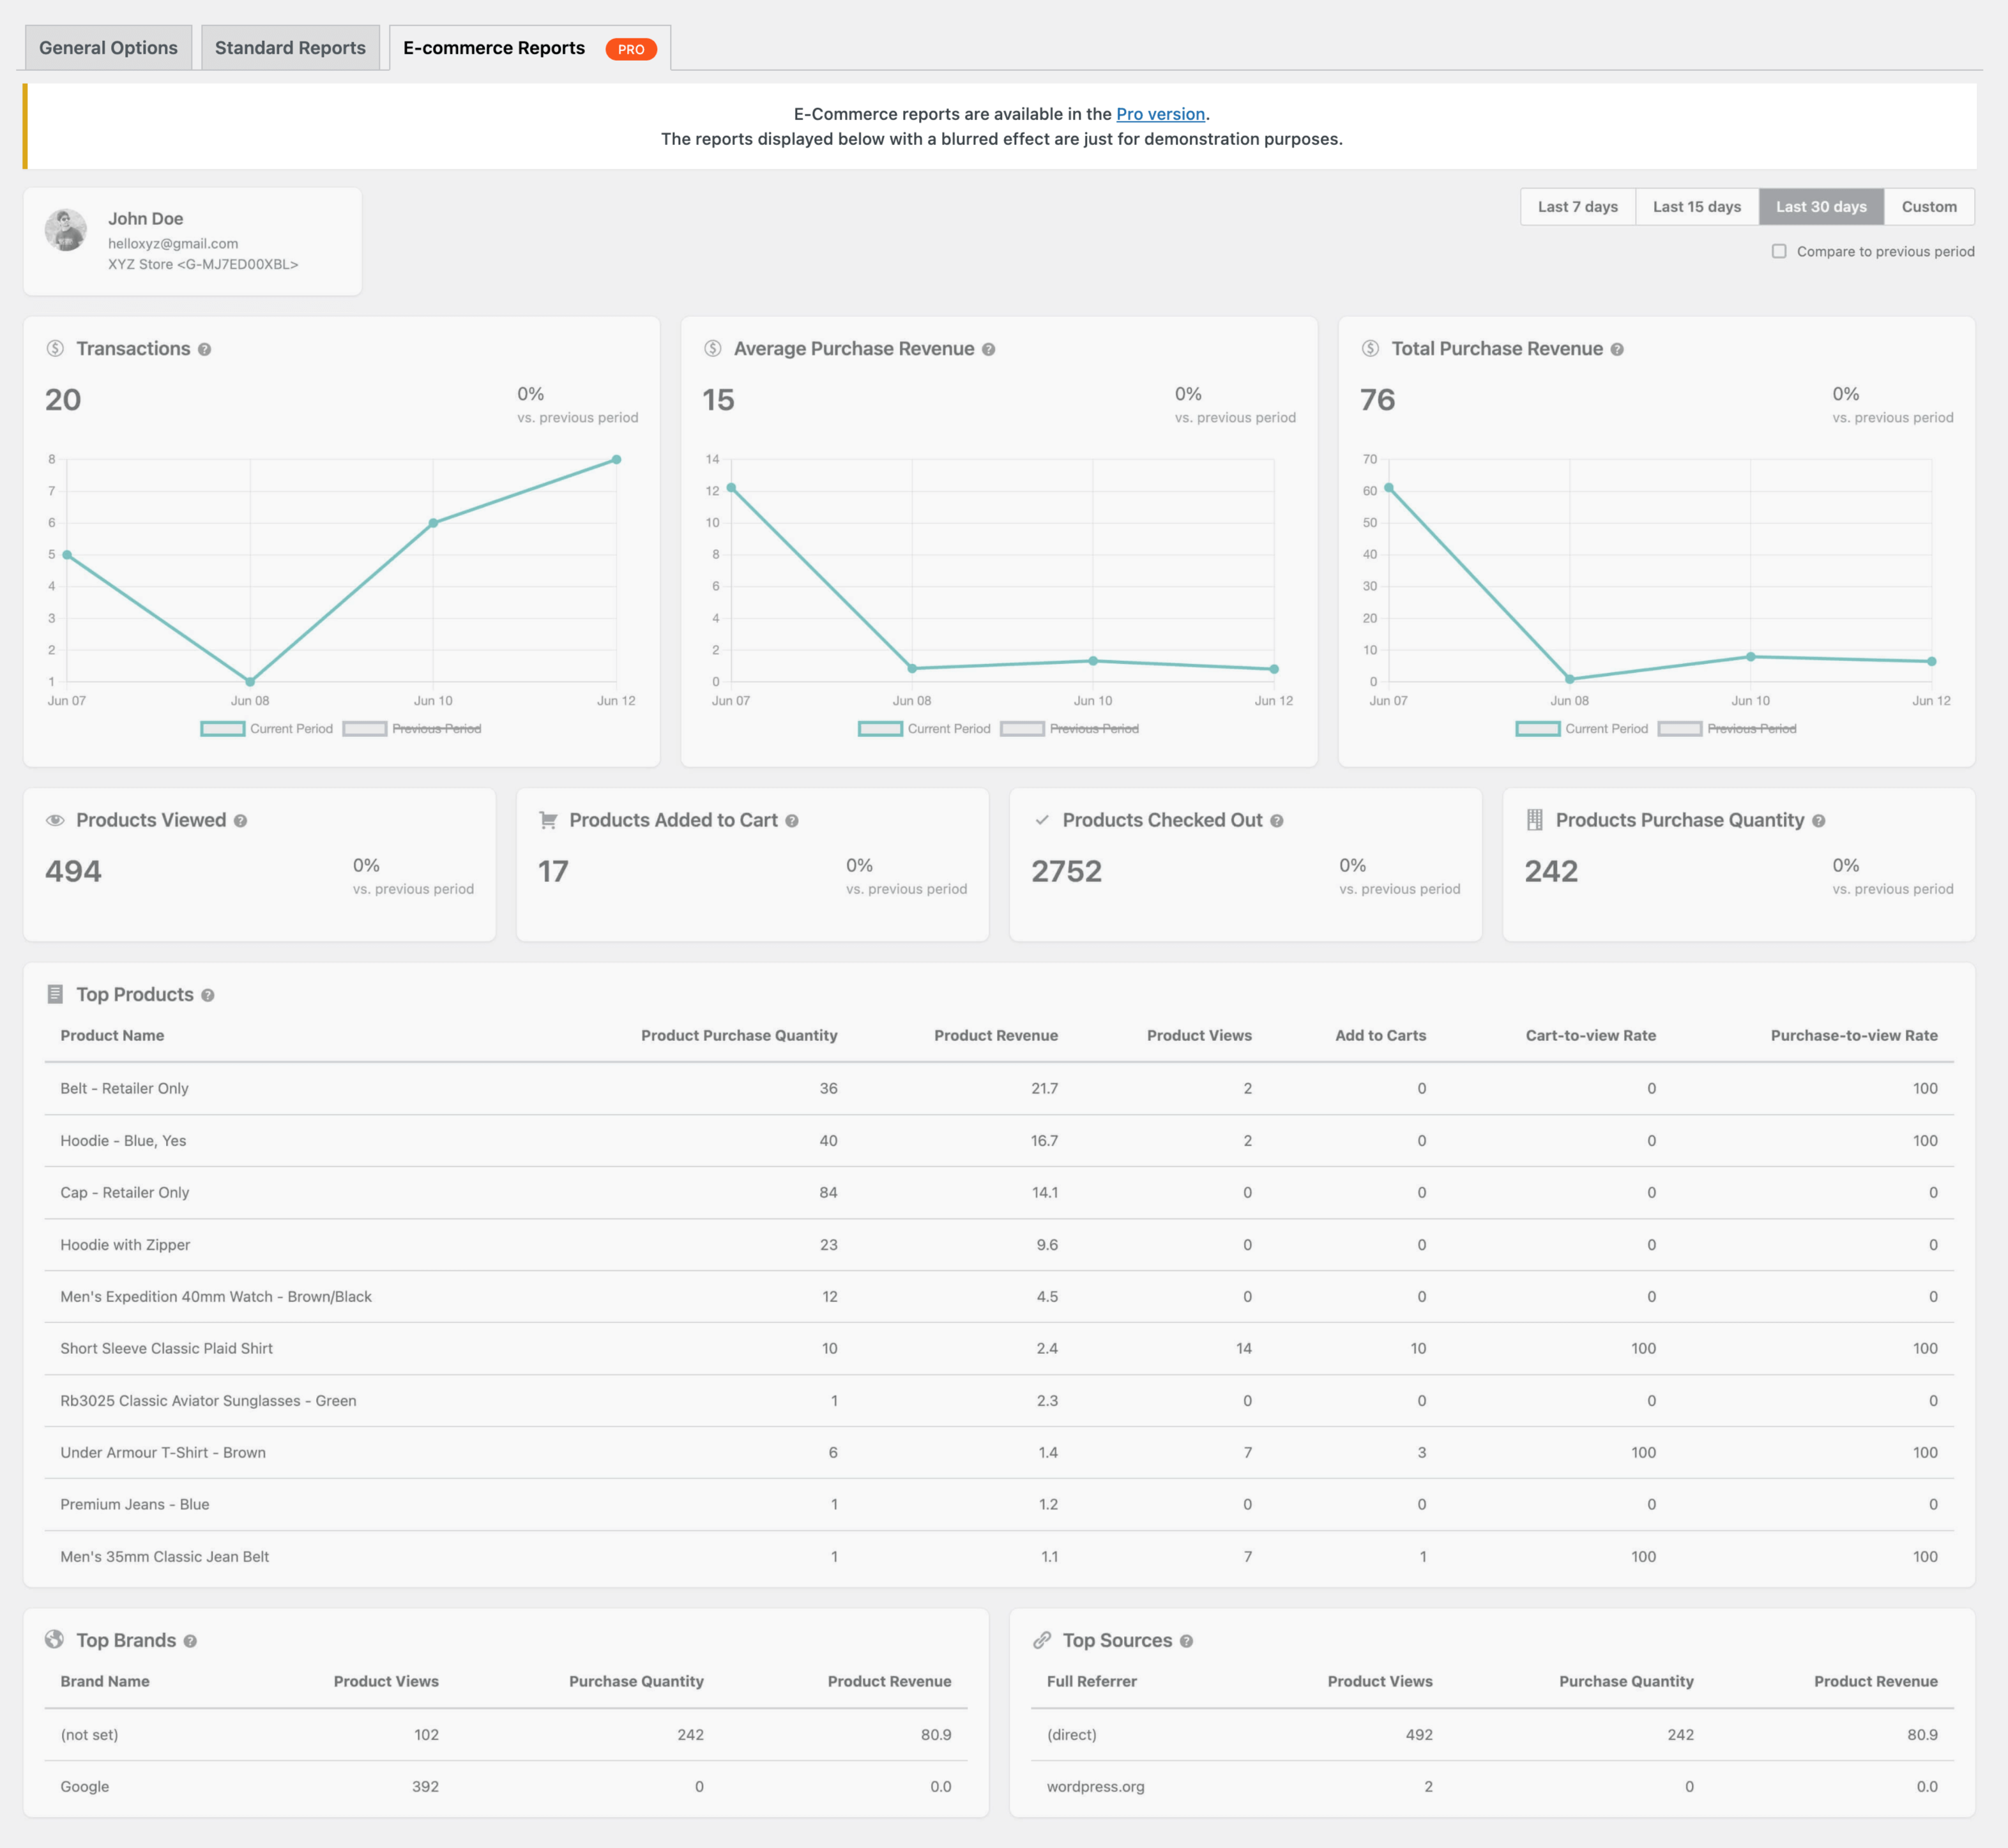Select the Custom date range option
This screenshot has height=1848, width=2008.
click(1929, 206)
